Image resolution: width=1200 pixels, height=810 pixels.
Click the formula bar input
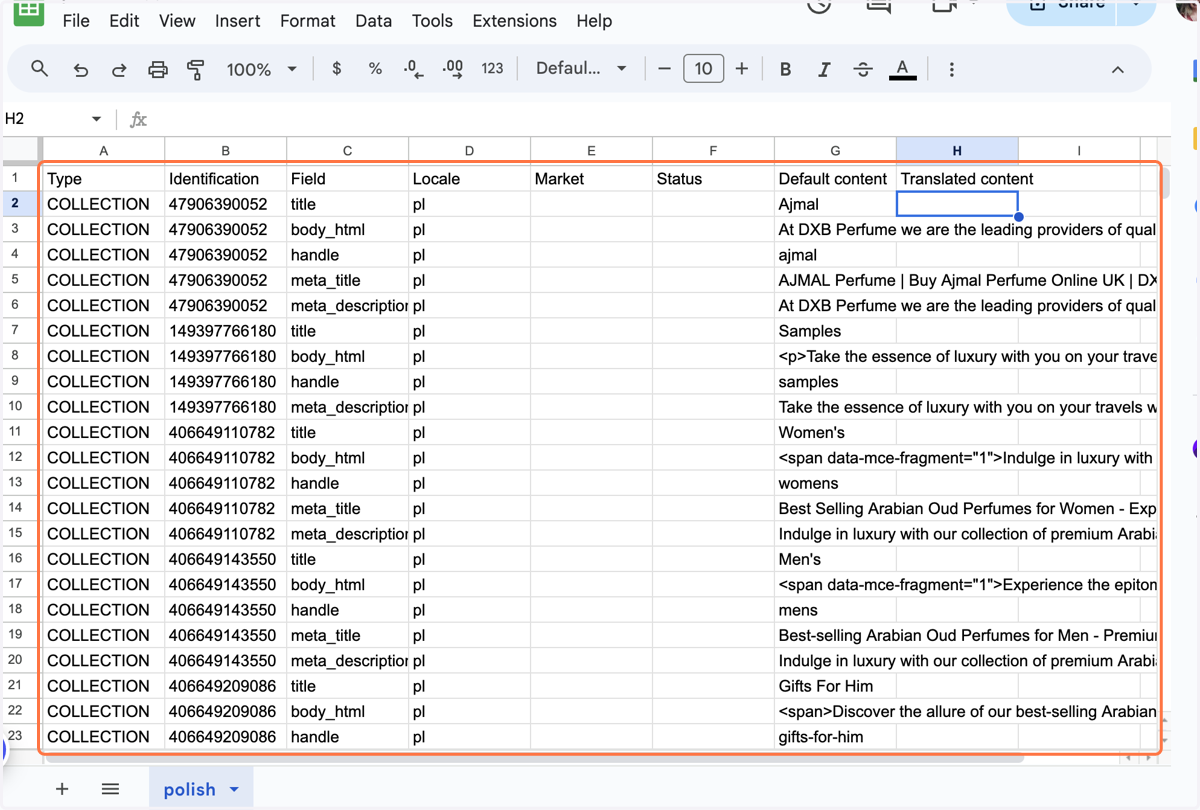pos(660,119)
